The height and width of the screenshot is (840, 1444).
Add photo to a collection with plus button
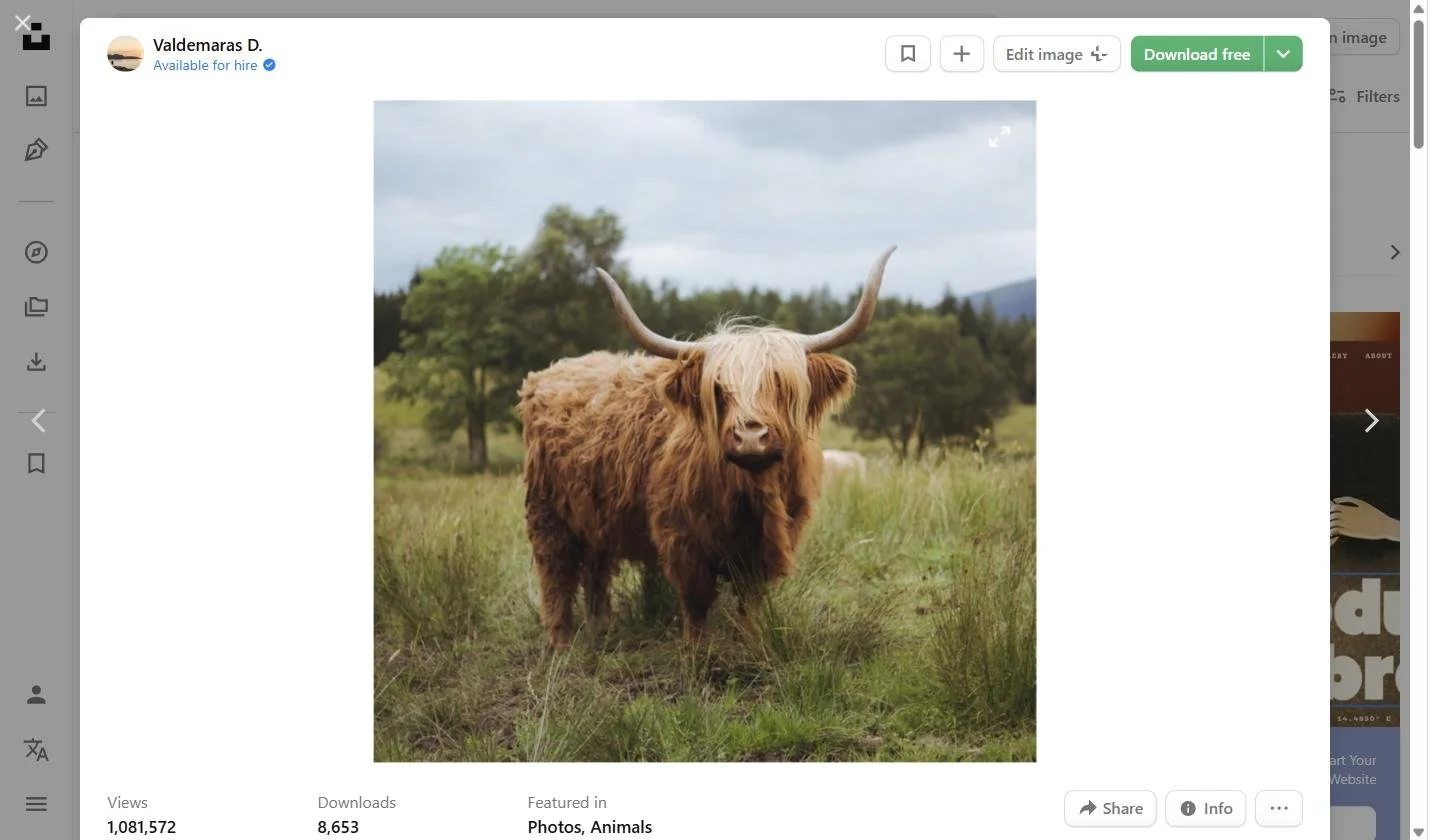(x=961, y=53)
